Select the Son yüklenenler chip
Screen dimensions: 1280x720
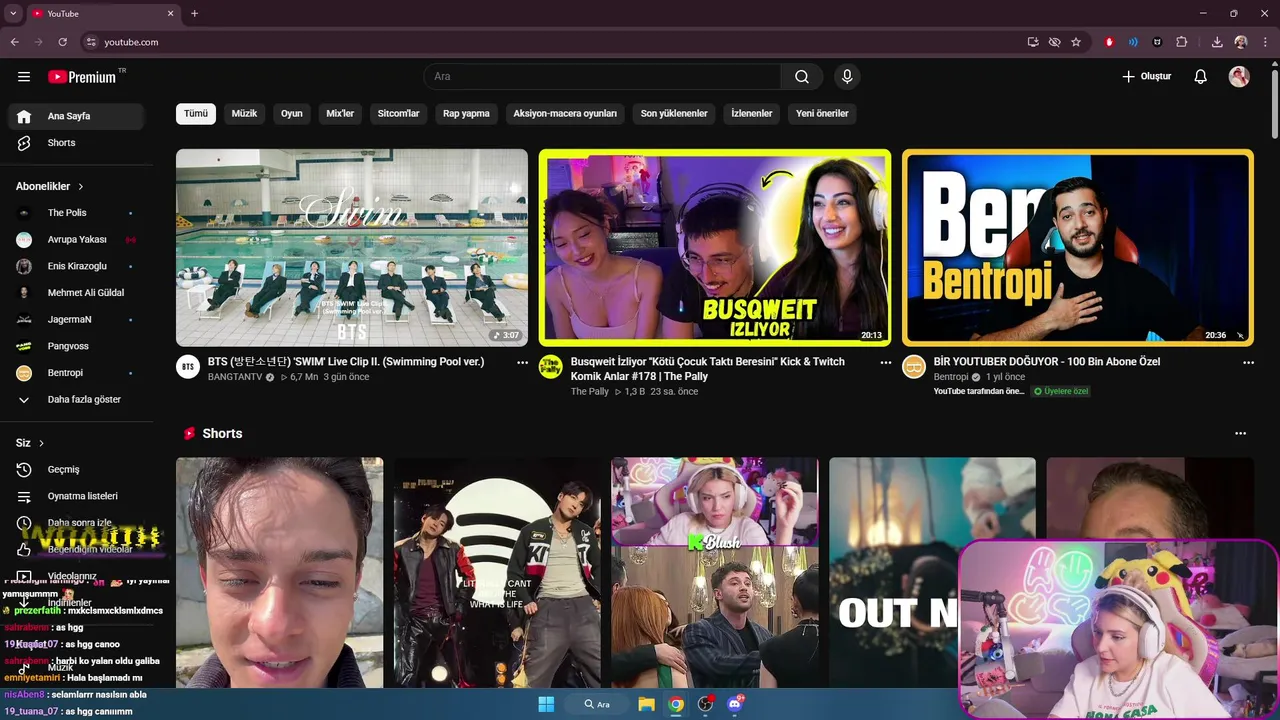click(x=674, y=114)
